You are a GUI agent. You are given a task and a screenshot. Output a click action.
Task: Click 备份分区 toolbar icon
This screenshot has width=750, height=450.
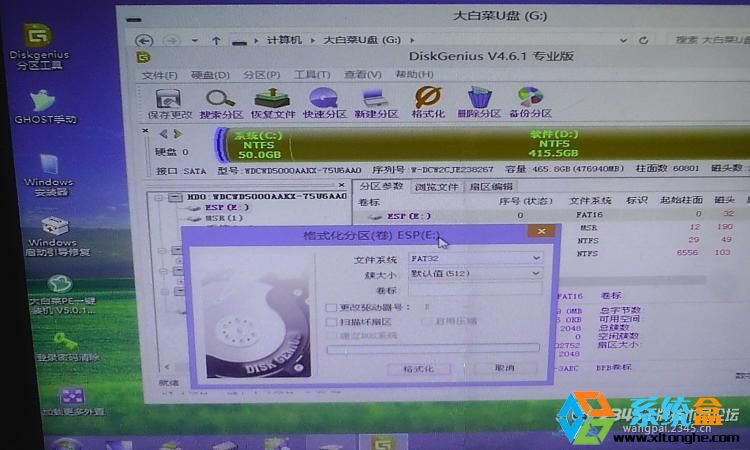(x=530, y=102)
